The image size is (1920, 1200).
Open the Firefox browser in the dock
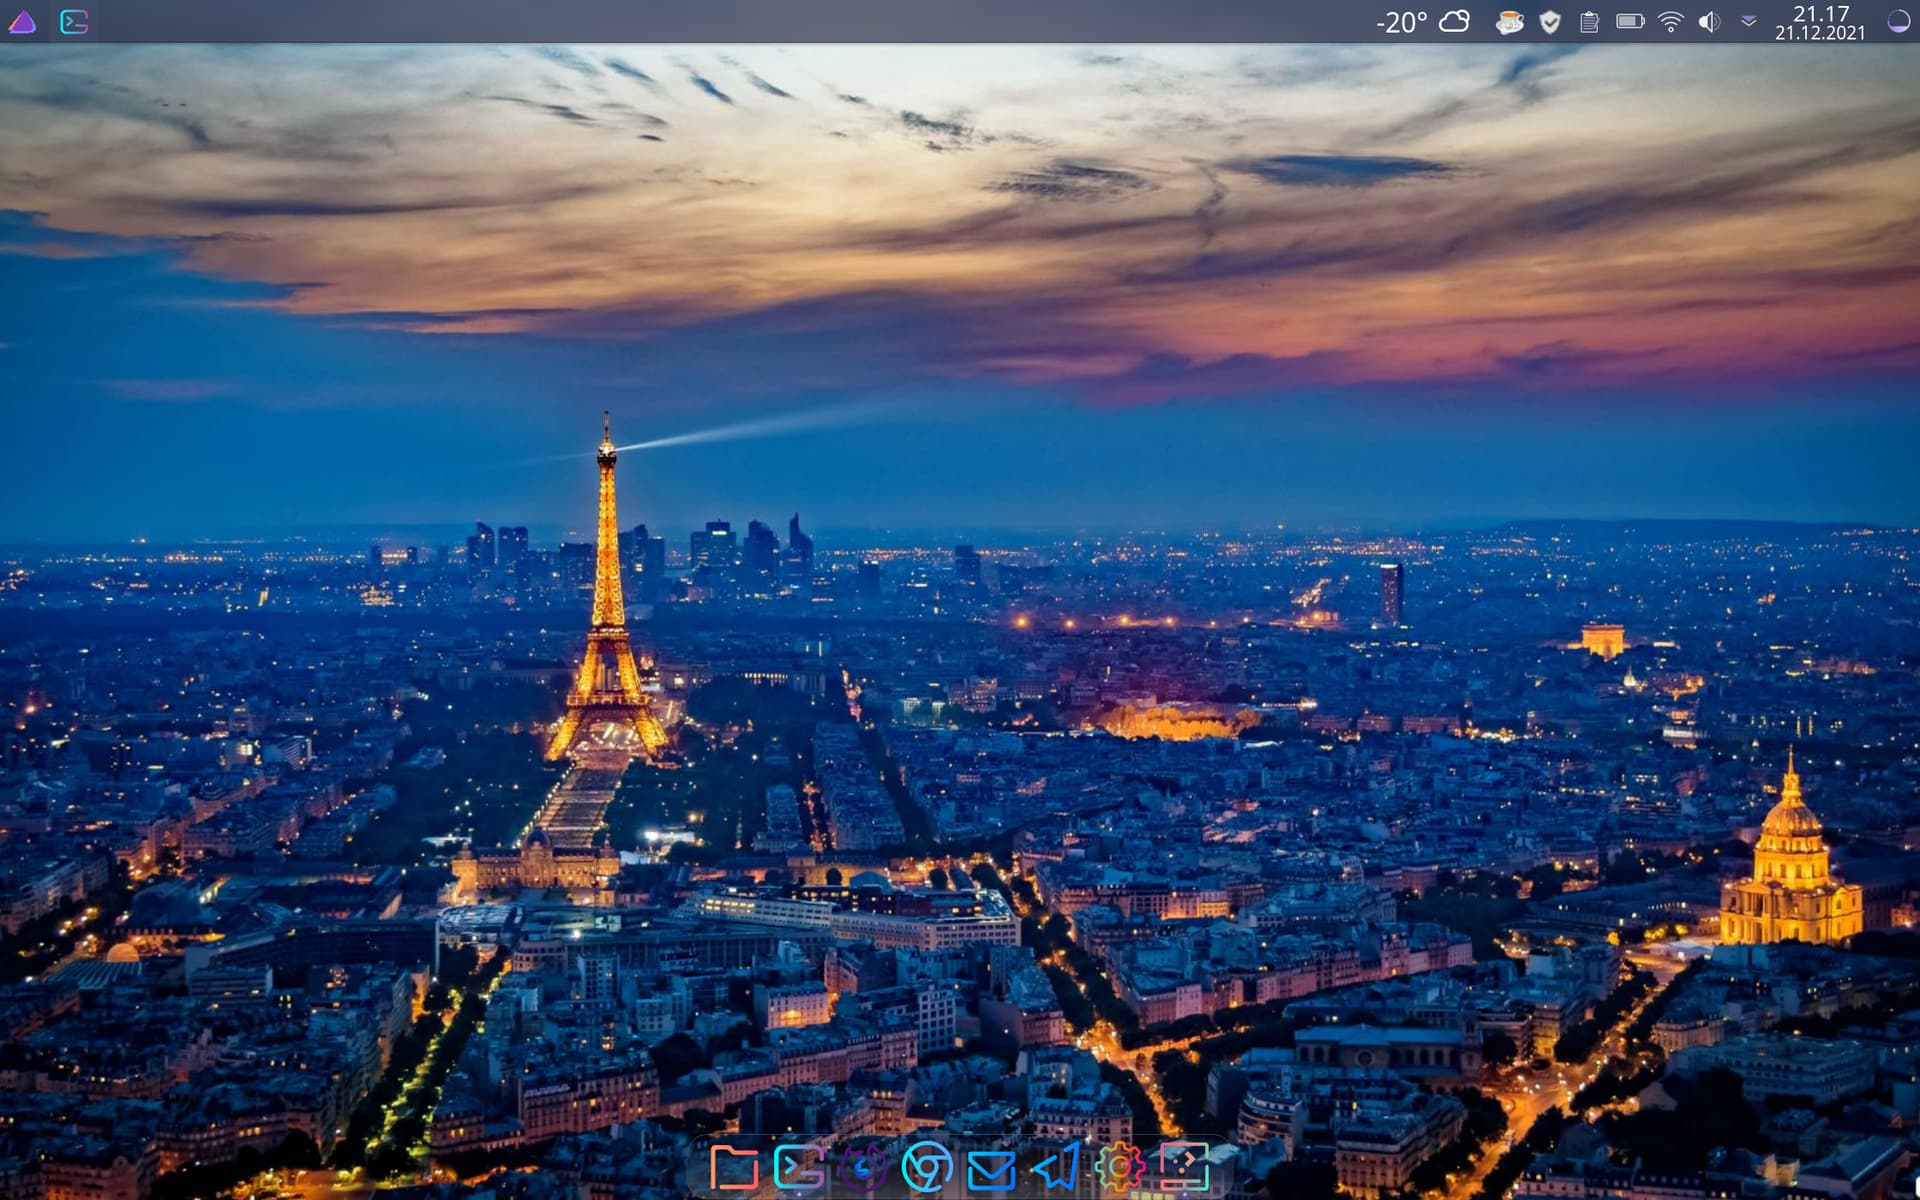(x=863, y=1167)
